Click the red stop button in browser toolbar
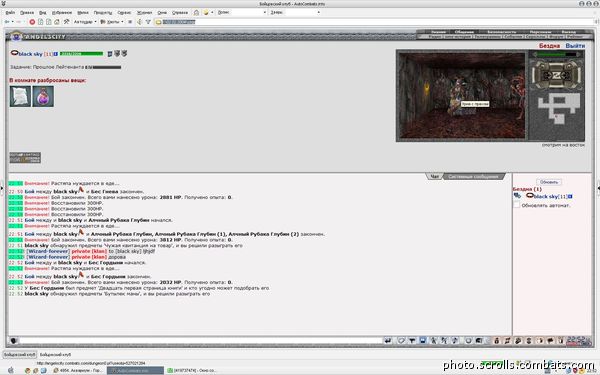The image size is (600, 375). pyautogui.click(x=32, y=22)
